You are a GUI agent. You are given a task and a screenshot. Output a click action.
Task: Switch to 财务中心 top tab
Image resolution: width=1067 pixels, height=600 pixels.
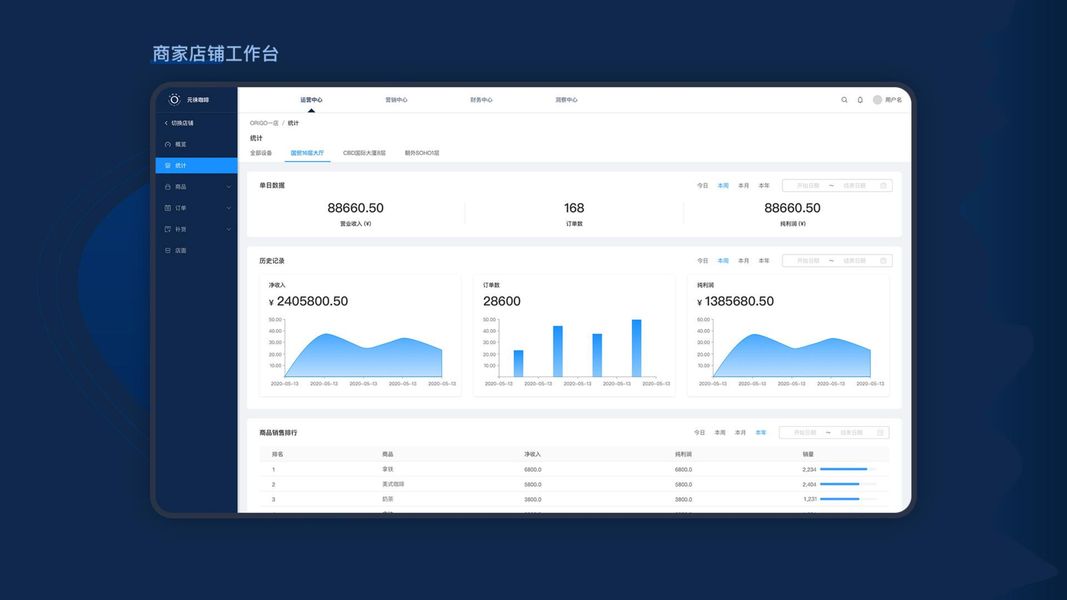[481, 100]
